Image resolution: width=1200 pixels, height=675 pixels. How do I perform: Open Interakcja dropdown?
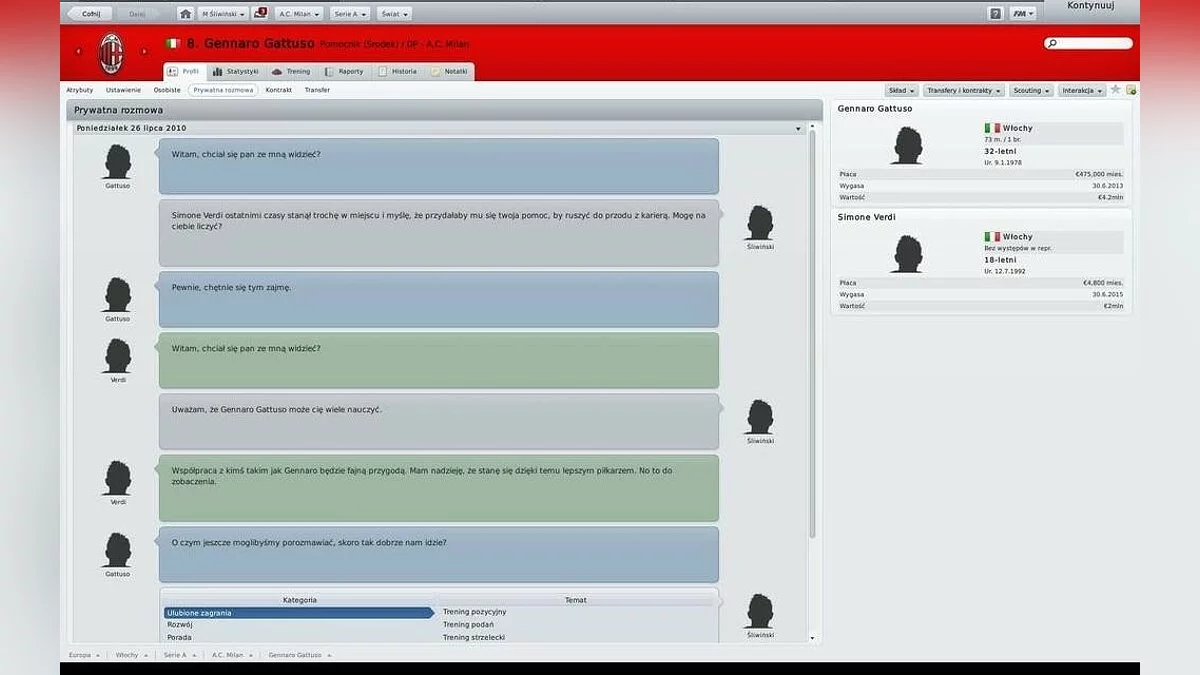[x=1082, y=90]
